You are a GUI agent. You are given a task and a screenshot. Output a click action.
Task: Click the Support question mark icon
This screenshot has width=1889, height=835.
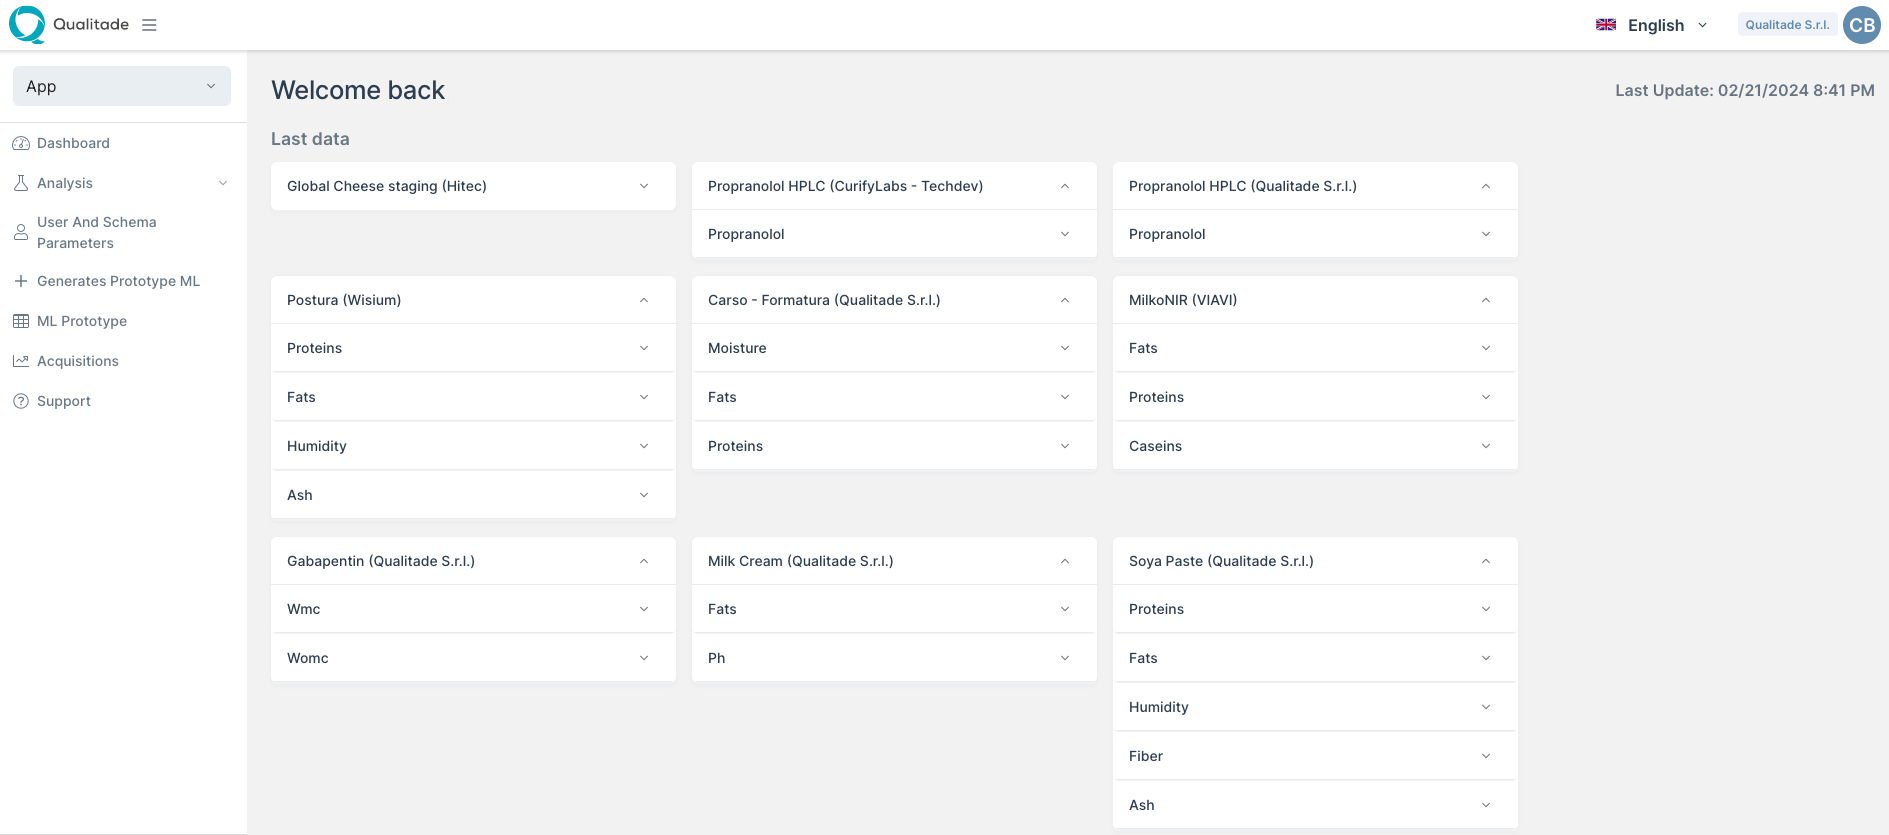point(21,401)
